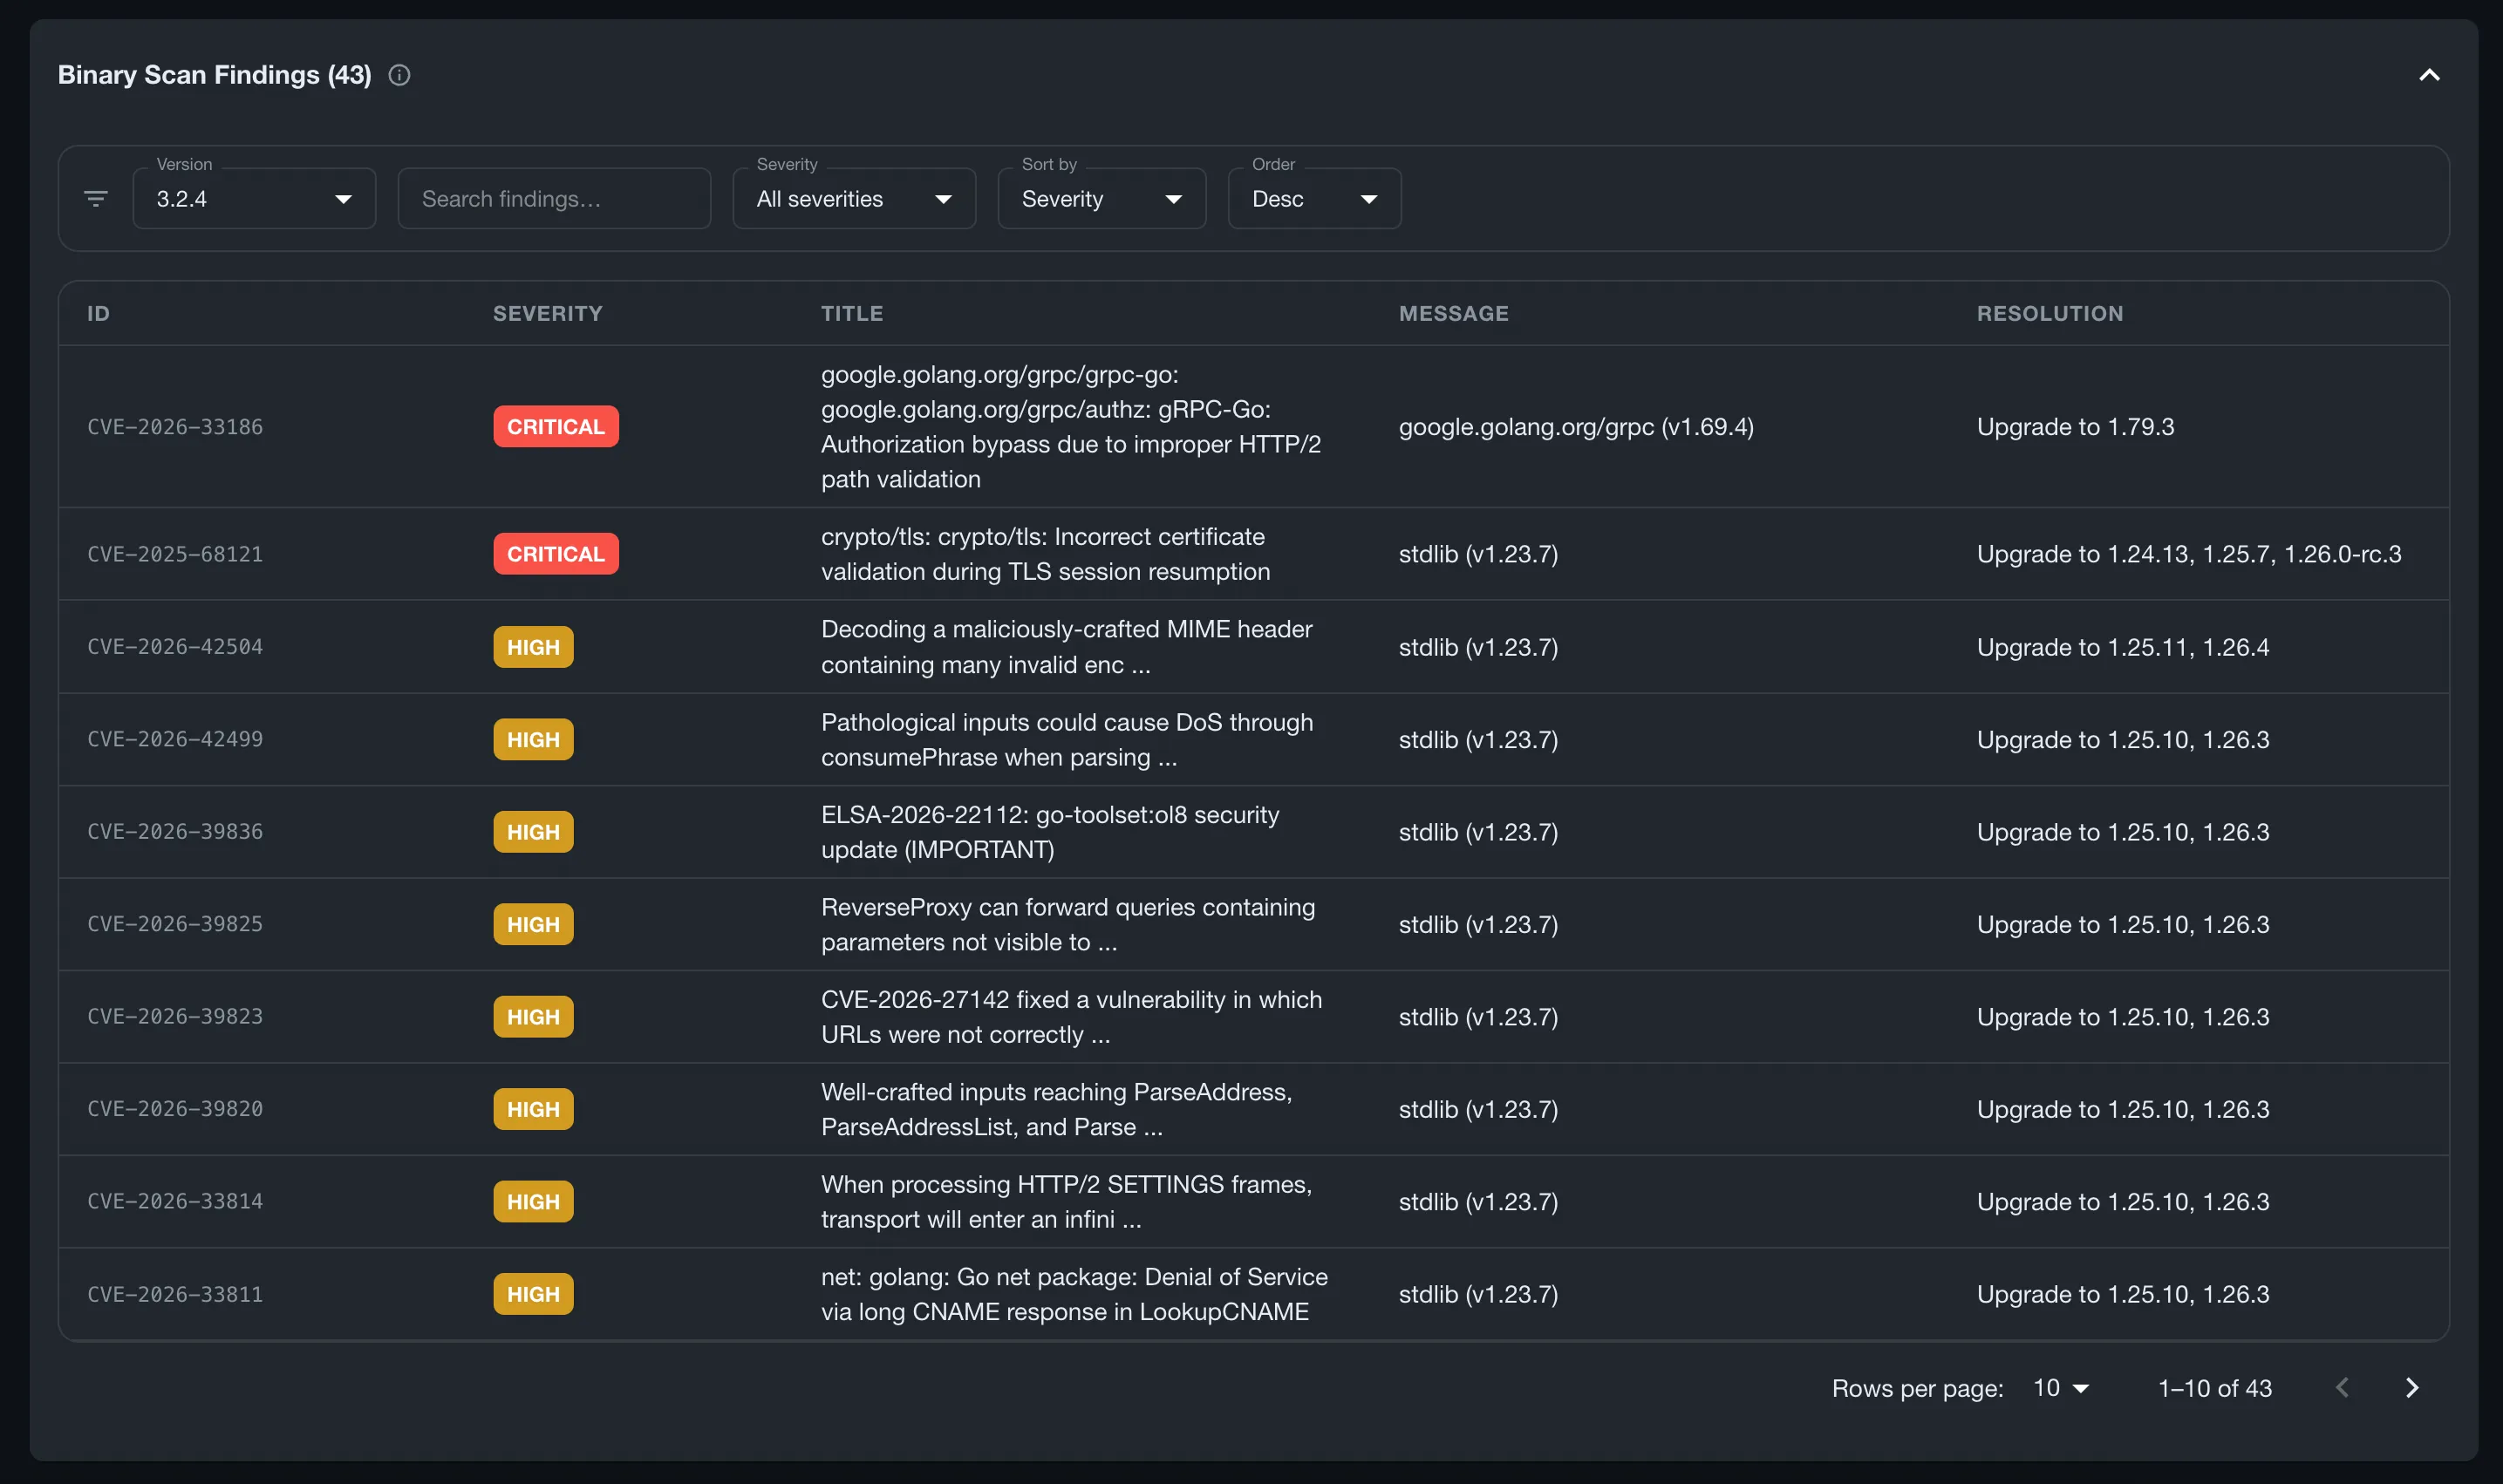Change the Desc order dropdown
Image resolution: width=2503 pixels, height=1484 pixels.
pyautogui.click(x=1314, y=199)
